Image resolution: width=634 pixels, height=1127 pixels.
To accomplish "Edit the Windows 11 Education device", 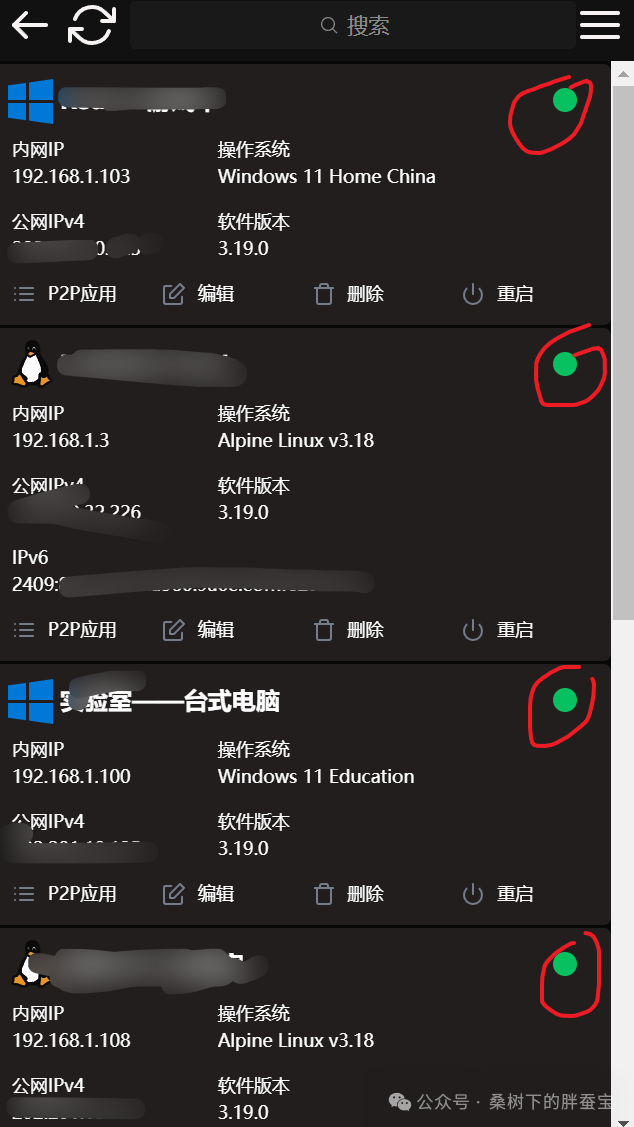I will pos(198,893).
